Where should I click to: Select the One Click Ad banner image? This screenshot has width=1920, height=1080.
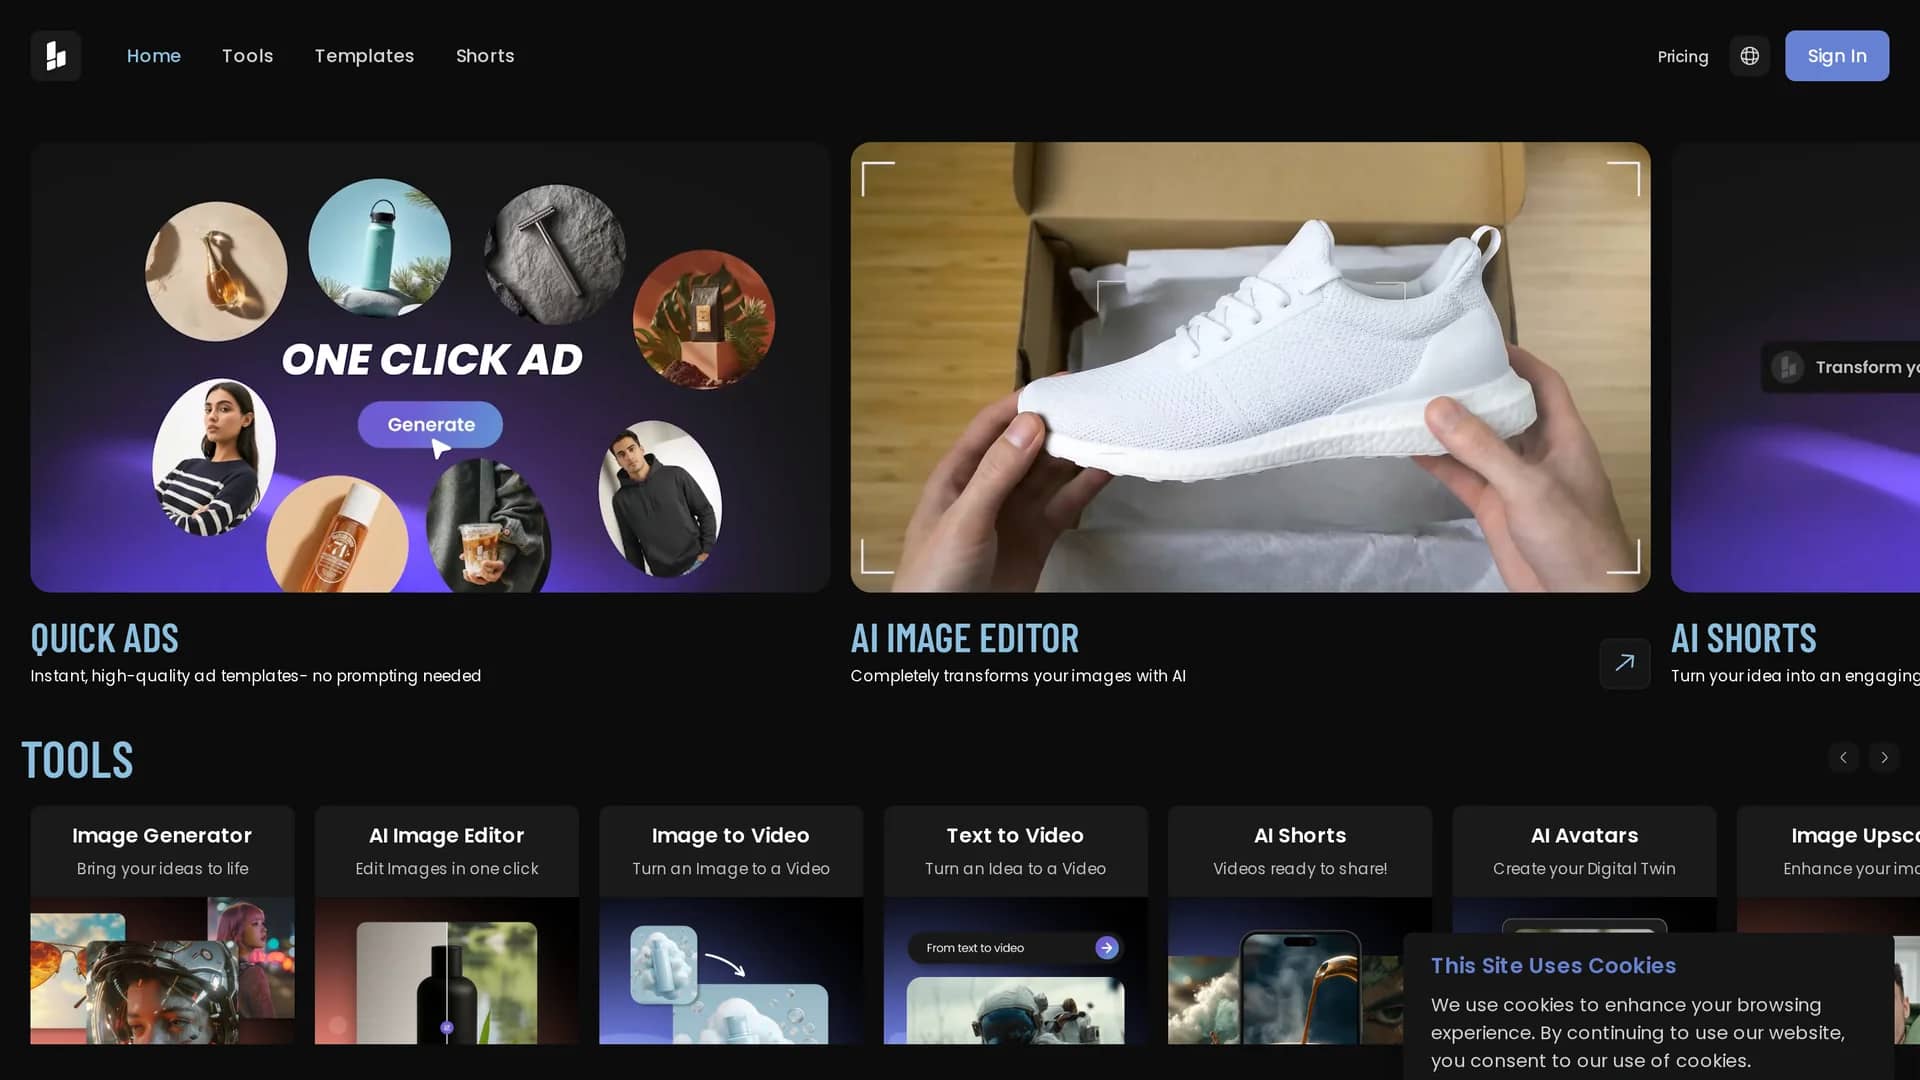pos(430,367)
